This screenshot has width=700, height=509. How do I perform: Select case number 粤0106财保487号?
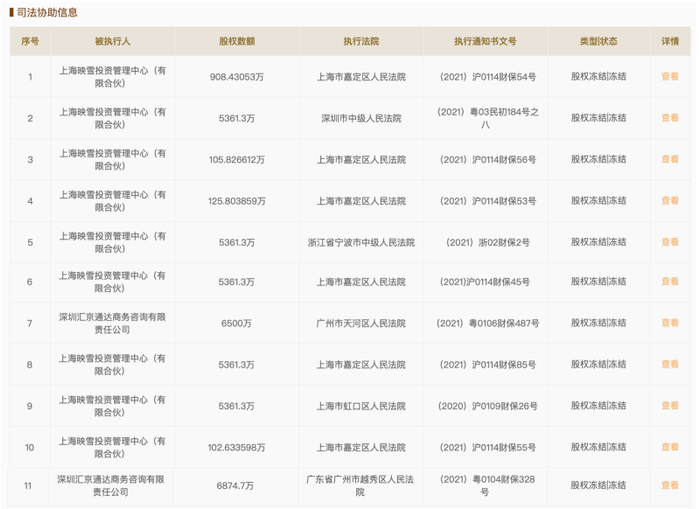[x=504, y=323]
